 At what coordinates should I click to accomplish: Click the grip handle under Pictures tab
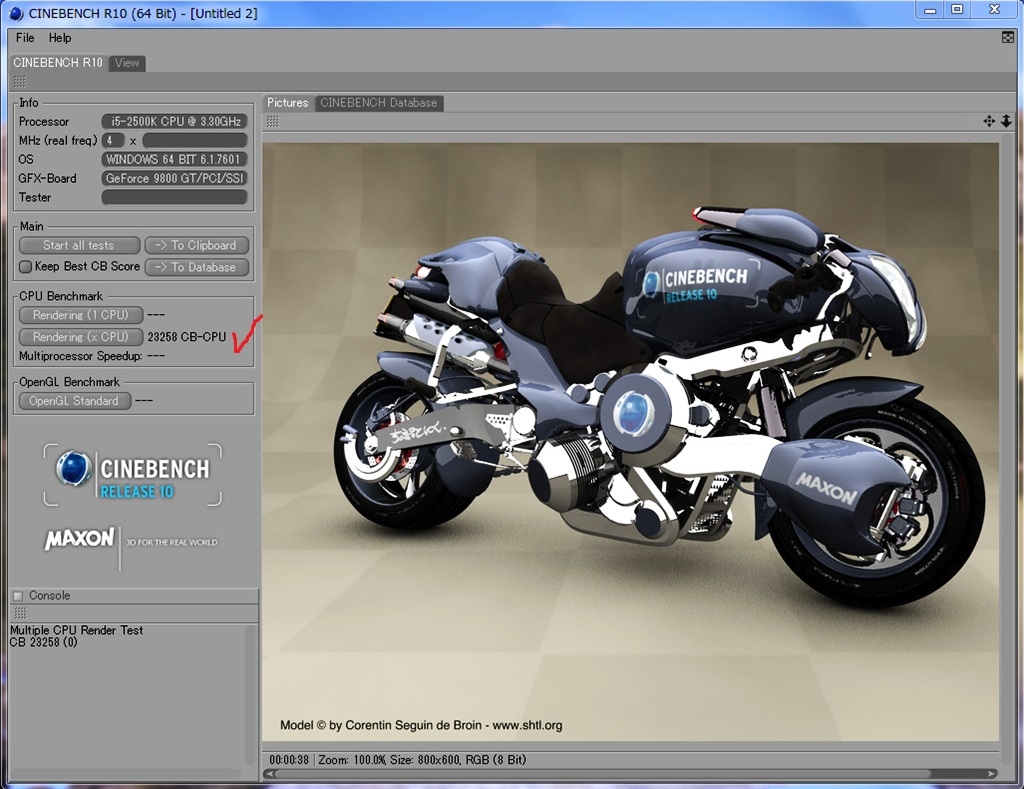[272, 121]
